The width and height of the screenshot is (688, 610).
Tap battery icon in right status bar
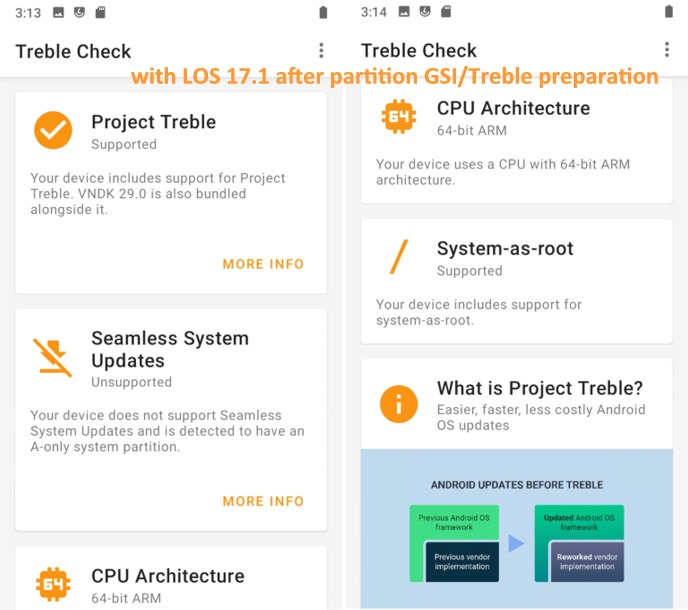click(669, 11)
